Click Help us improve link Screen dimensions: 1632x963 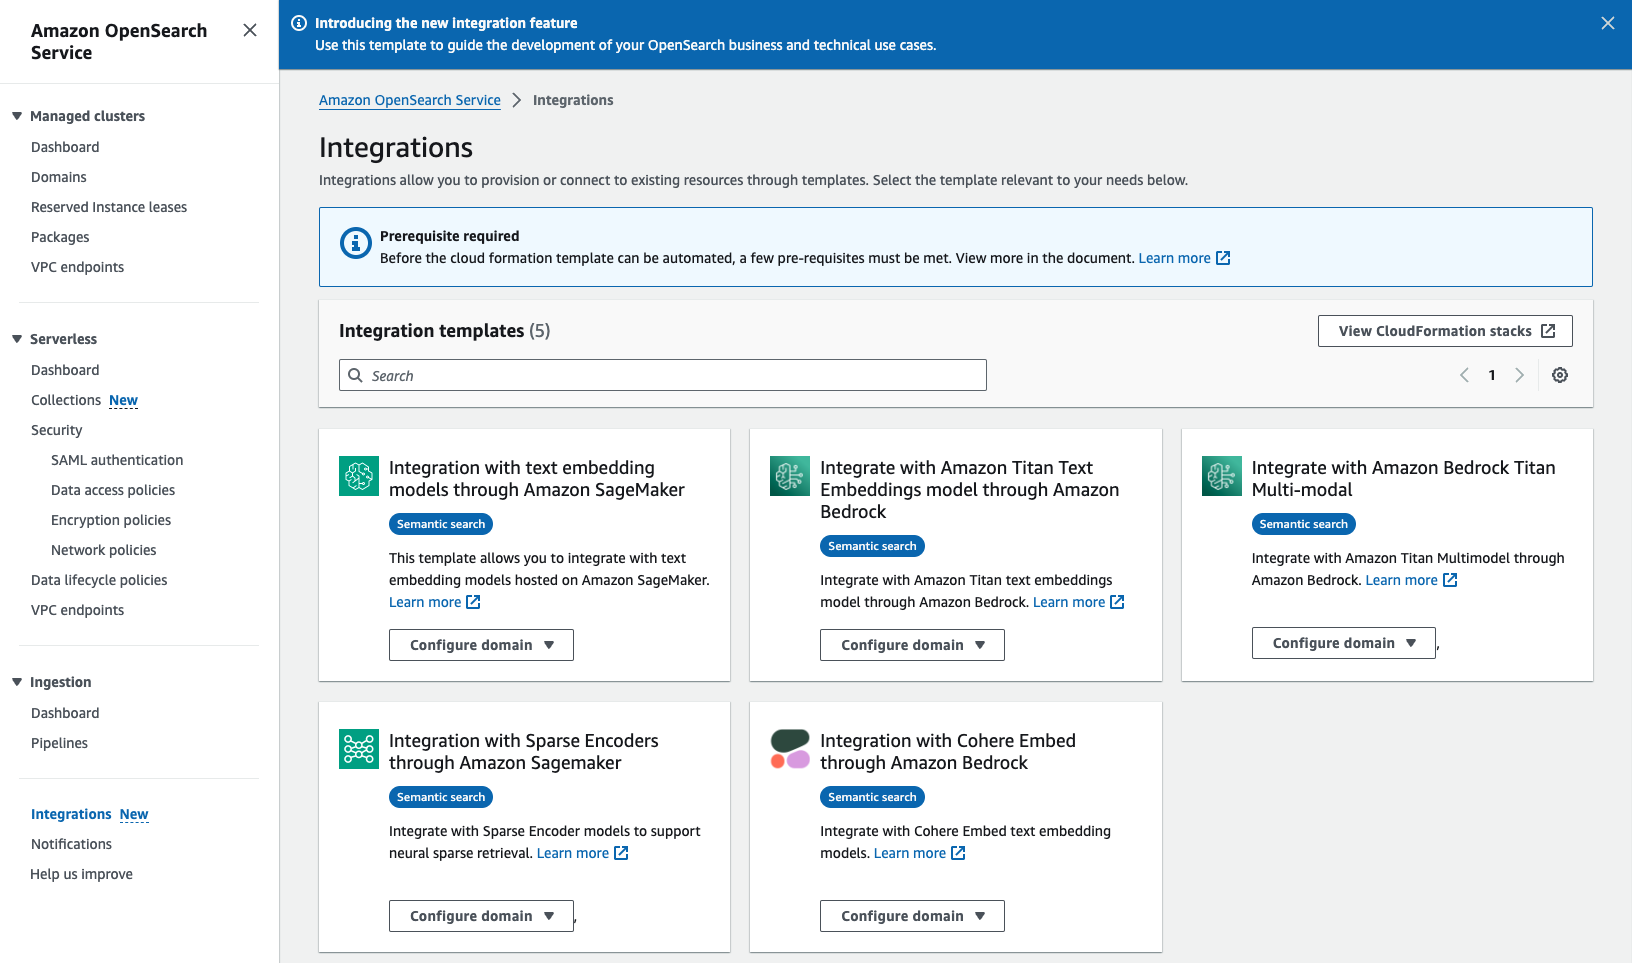coord(81,874)
